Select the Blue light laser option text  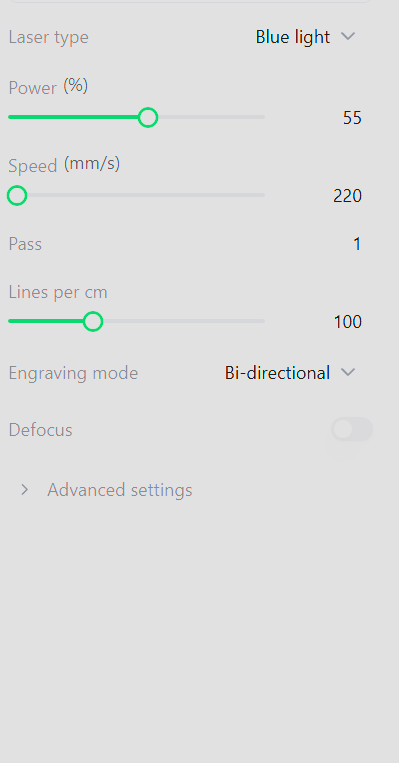pyautogui.click(x=293, y=37)
